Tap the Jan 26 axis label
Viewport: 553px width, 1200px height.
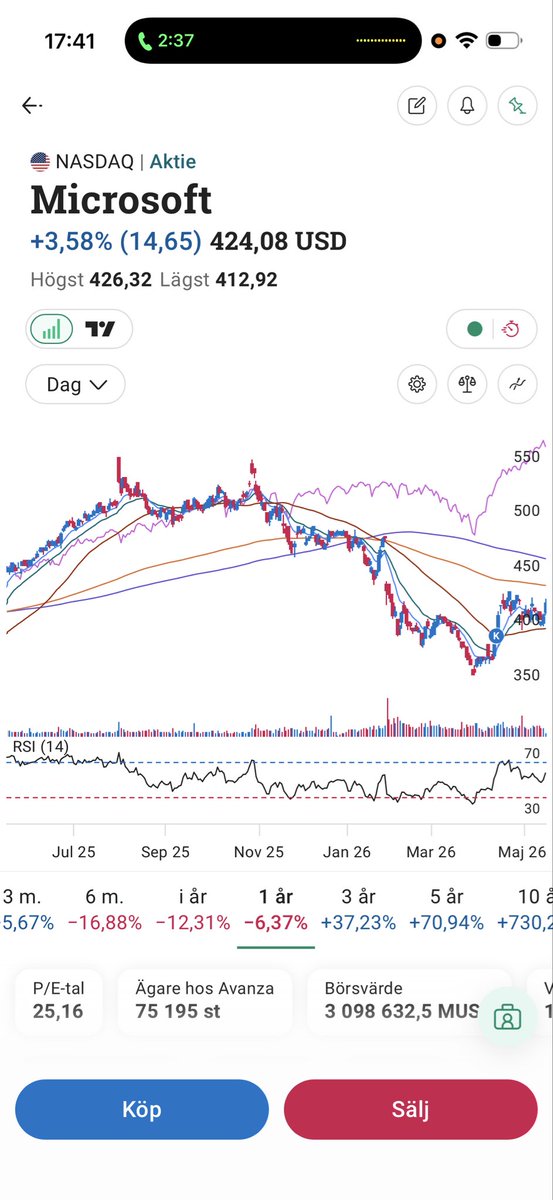click(x=347, y=852)
